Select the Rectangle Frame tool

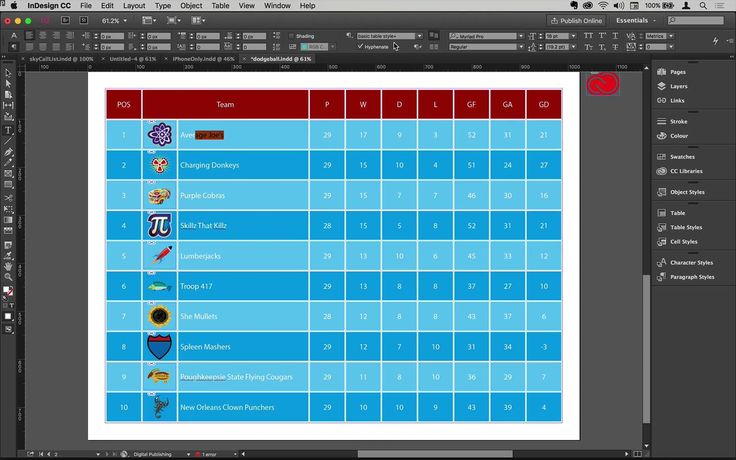8,174
